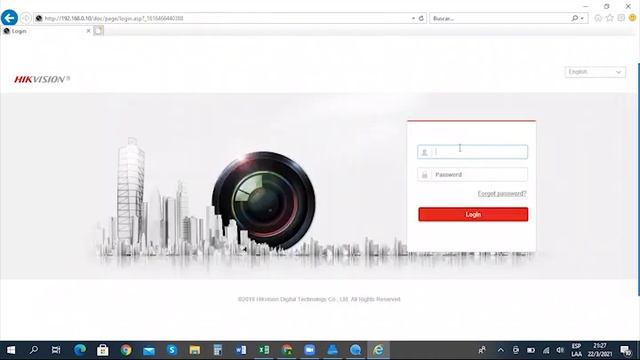Open Word from the taskbar
640x360 pixels.
tap(241, 350)
